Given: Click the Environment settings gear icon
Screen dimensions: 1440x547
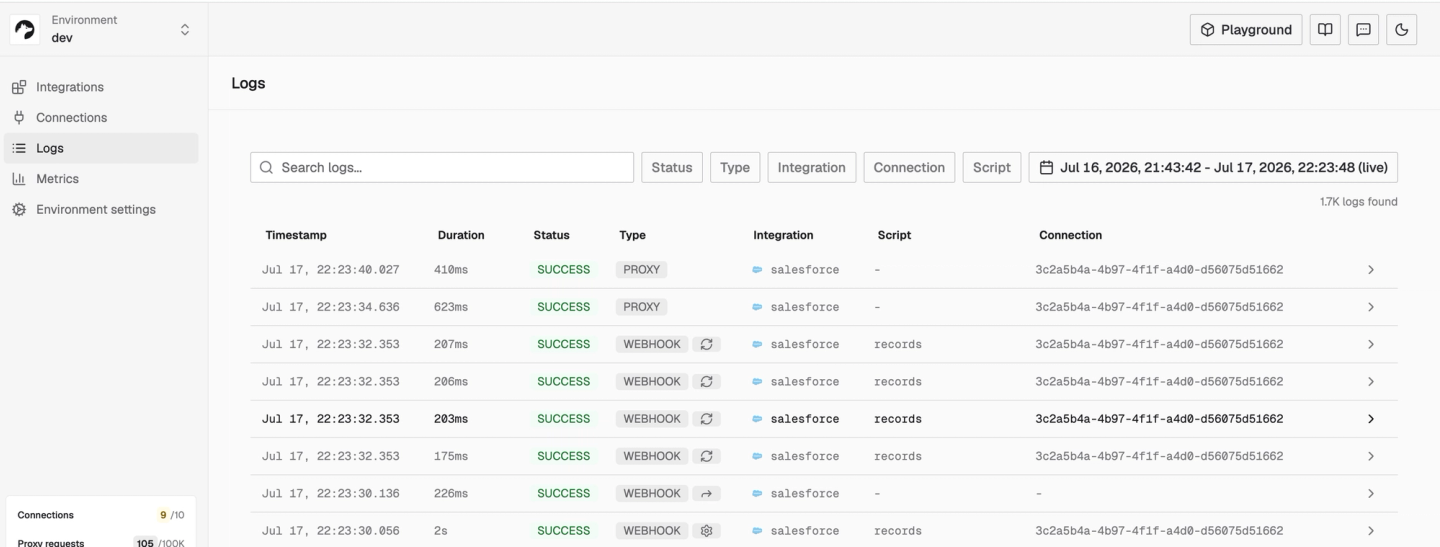Looking at the screenshot, I should (x=19, y=209).
